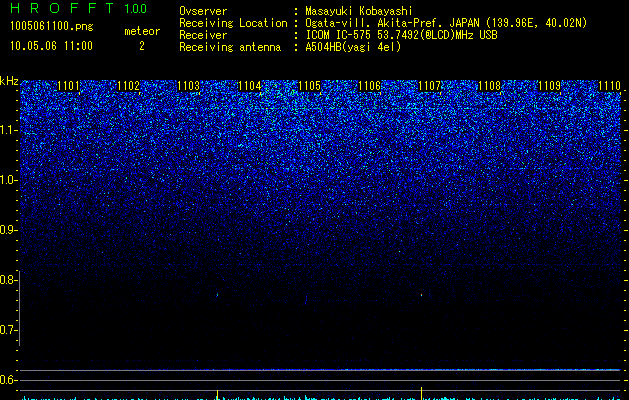
Task: Click the 'Receiving Location' field label
Action: pyautogui.click(x=233, y=23)
